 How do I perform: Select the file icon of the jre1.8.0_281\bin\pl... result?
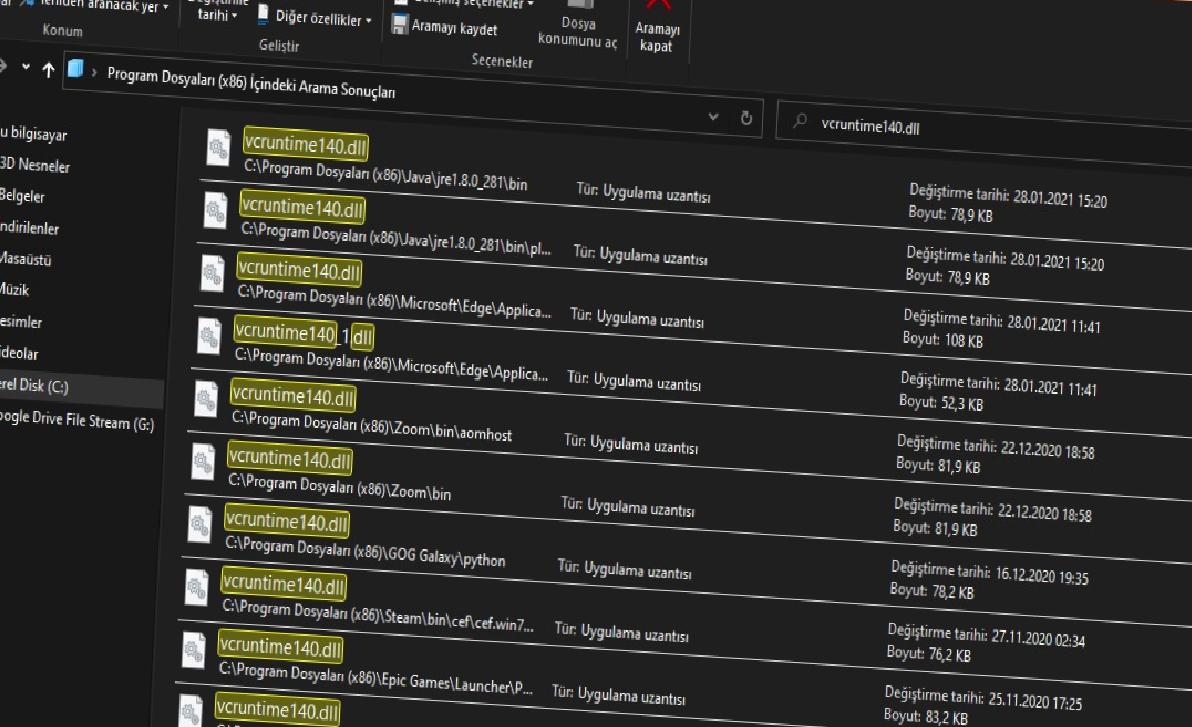(x=215, y=210)
